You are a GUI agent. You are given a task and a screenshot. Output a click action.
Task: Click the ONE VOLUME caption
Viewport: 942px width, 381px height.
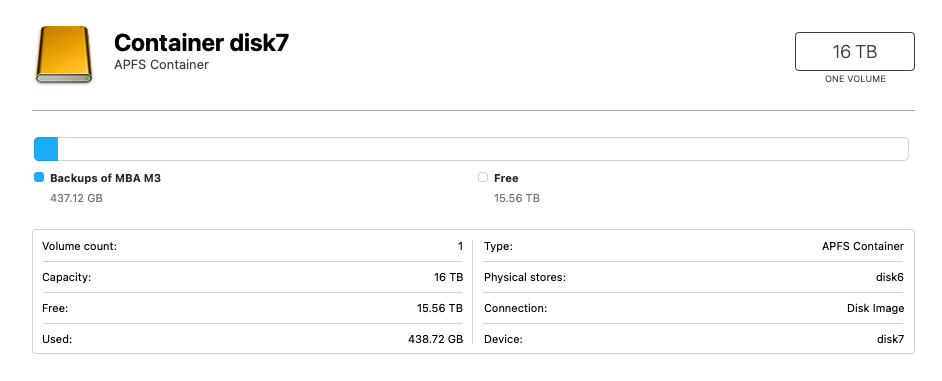[855, 79]
